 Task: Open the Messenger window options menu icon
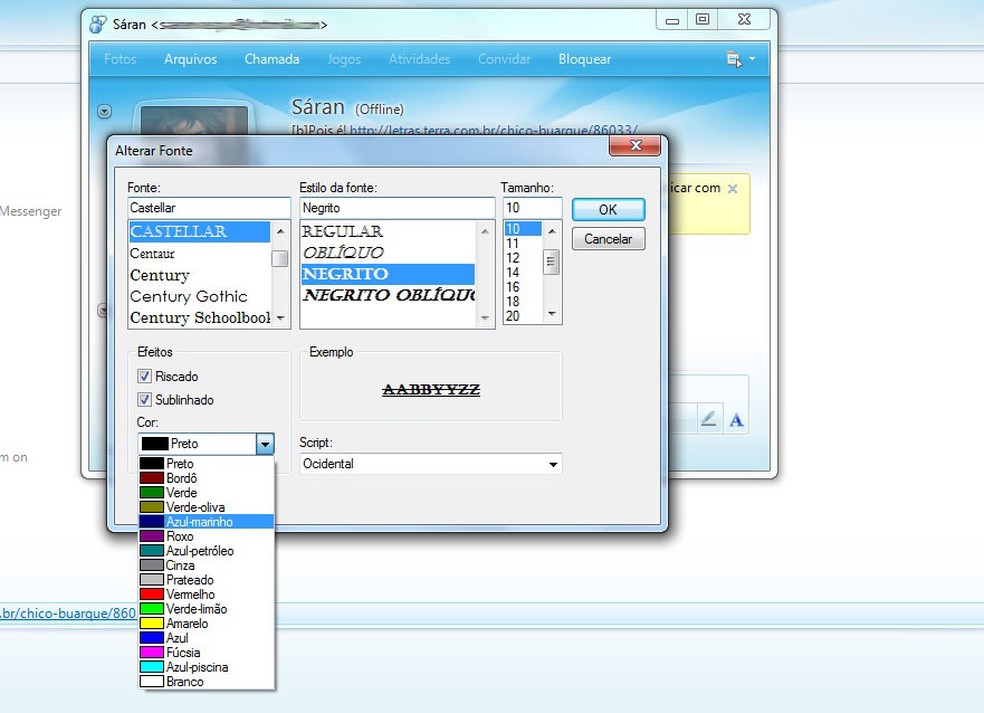[741, 60]
